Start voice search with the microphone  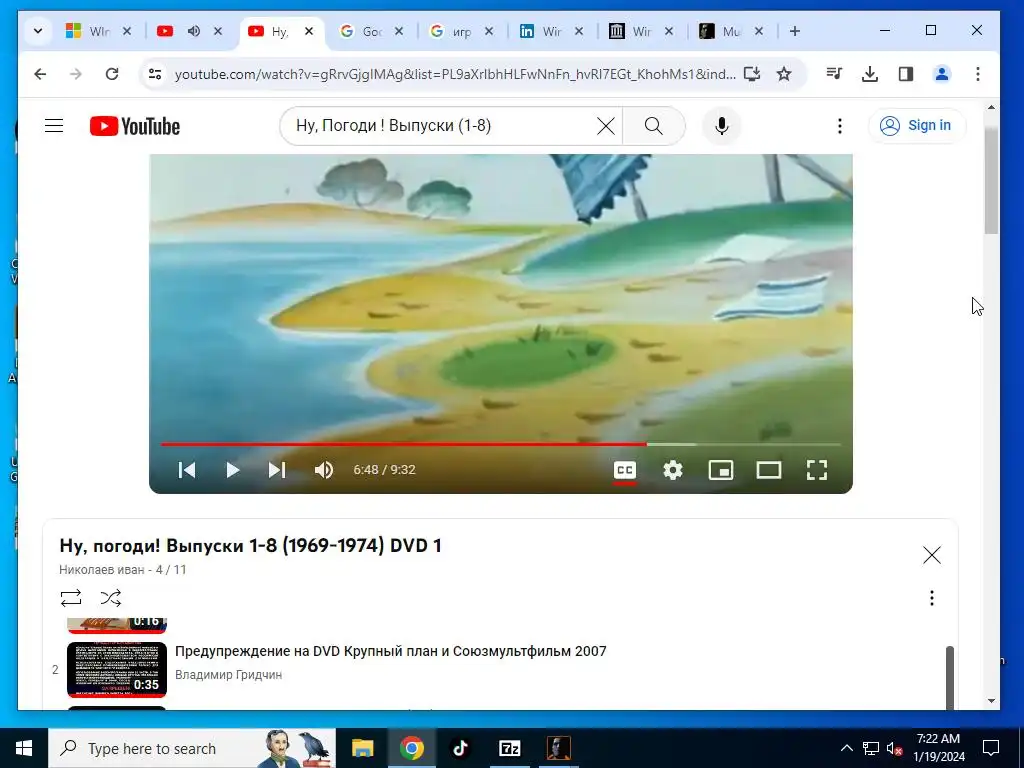pyautogui.click(x=722, y=126)
